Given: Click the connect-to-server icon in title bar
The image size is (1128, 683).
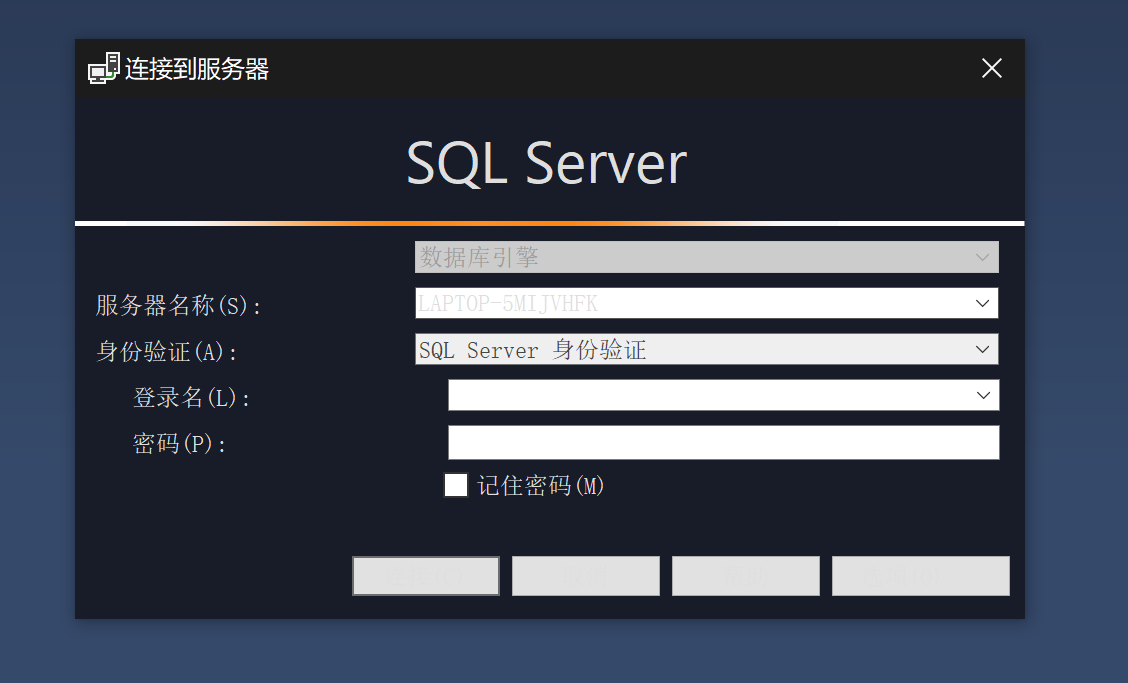Looking at the screenshot, I should pyautogui.click(x=102, y=69).
